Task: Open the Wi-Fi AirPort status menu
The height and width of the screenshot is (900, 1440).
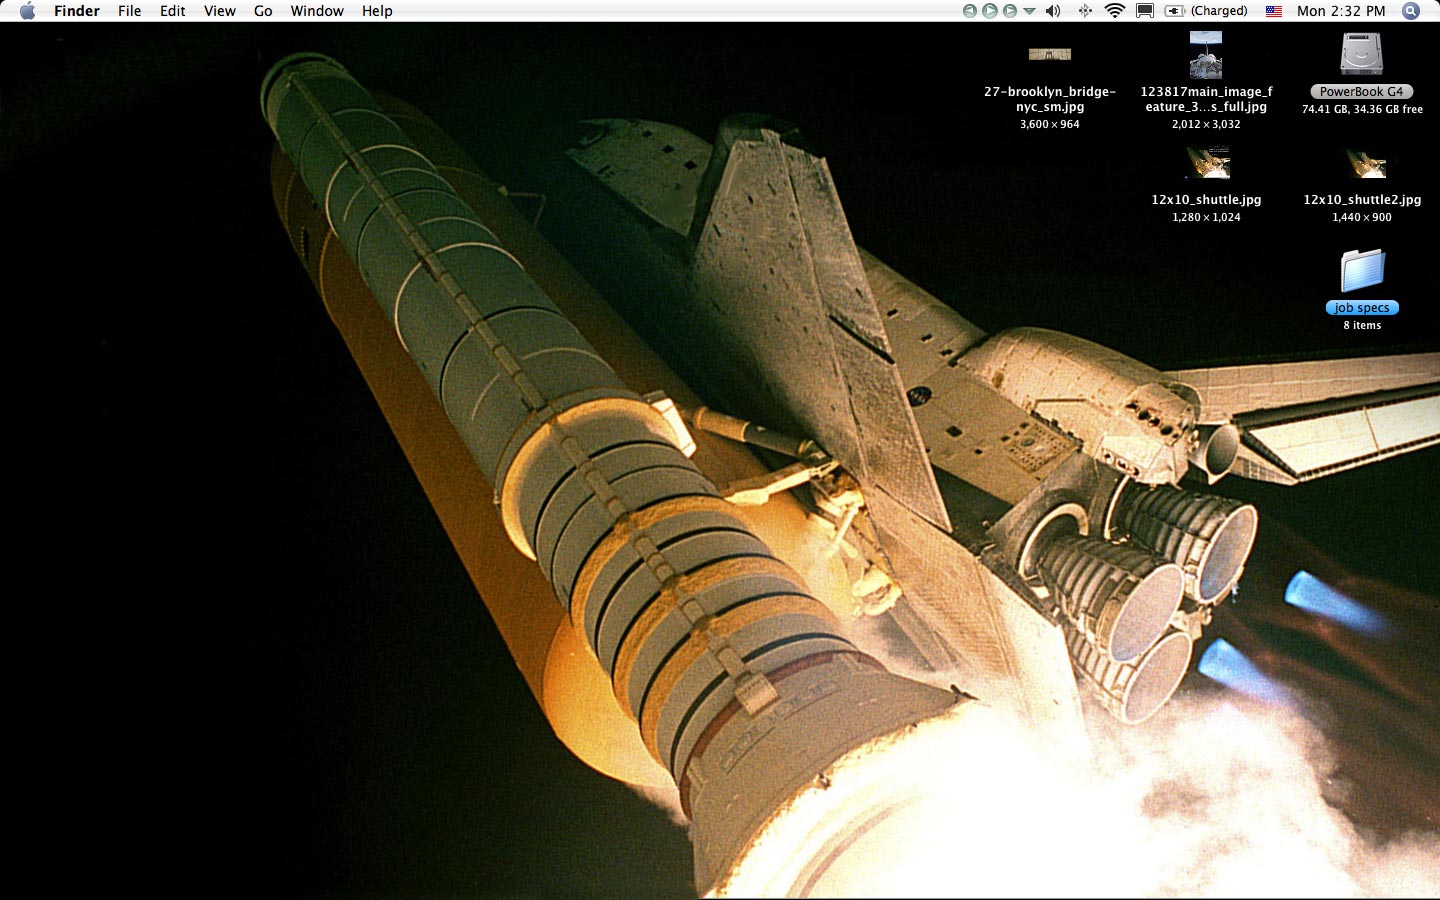Action: click(x=1115, y=11)
